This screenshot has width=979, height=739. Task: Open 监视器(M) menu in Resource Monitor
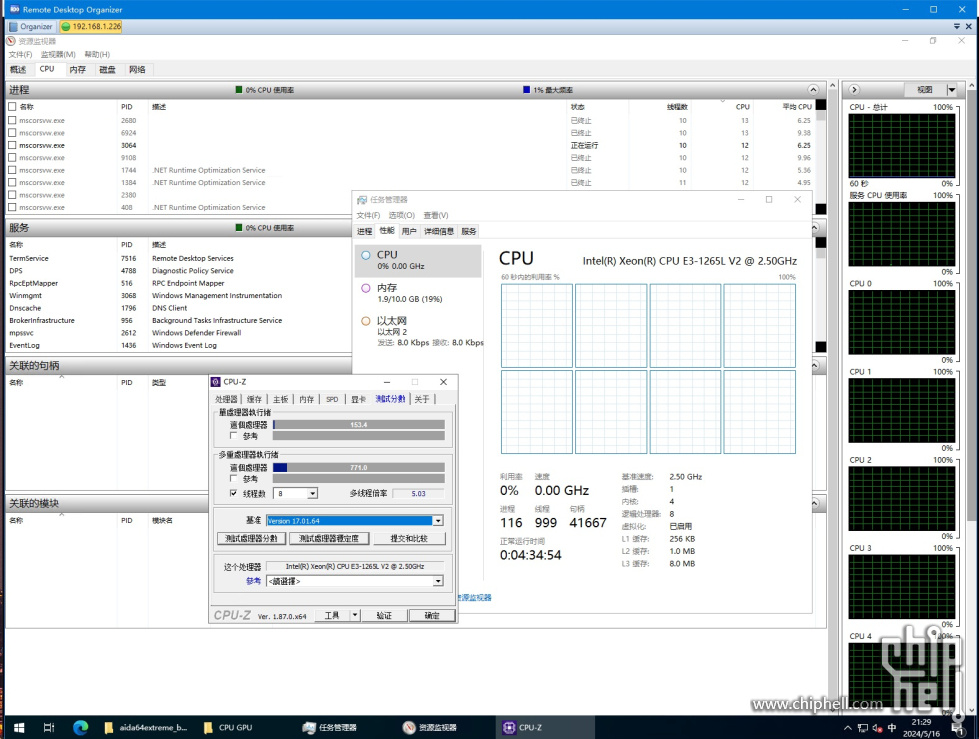click(58, 54)
